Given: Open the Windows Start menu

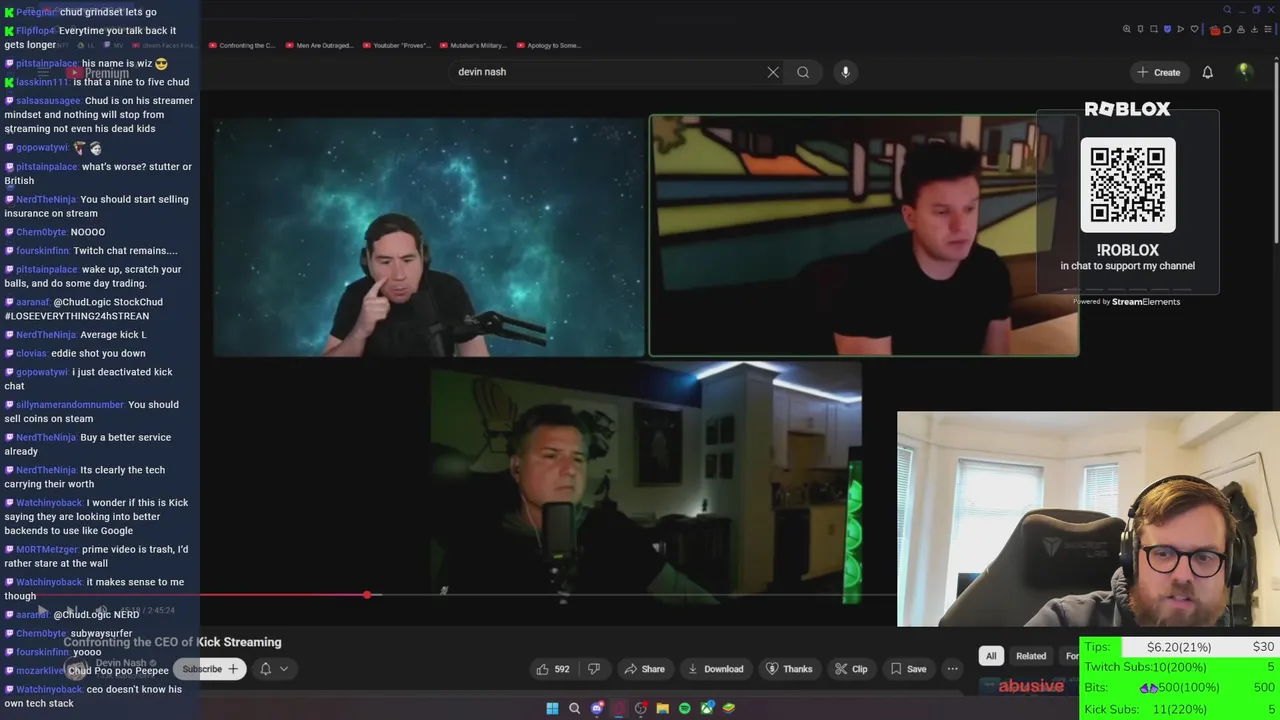Looking at the screenshot, I should point(552,708).
